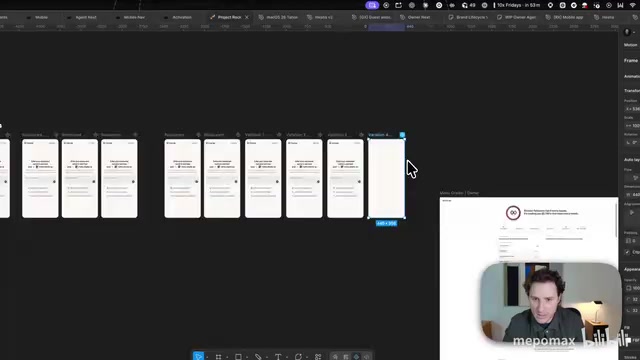Select the Variation 1 frame thumbnail
Viewport: 640px width, 360px height.
click(x=263, y=178)
